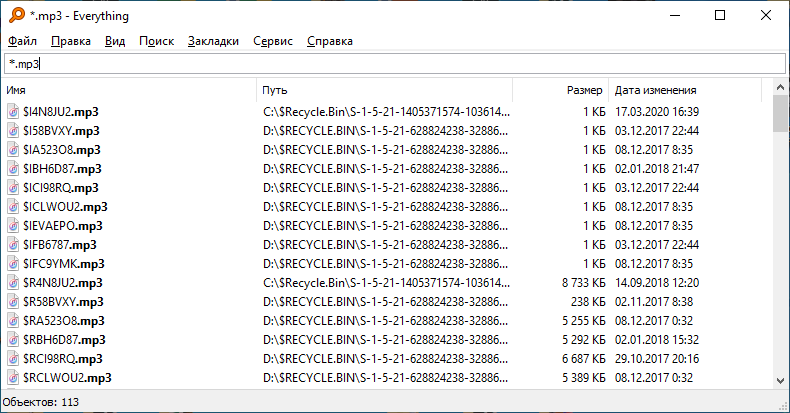Click the mp3 icon of $IFC9YMK.mp3
The height and width of the screenshot is (413, 790).
[x=13, y=264]
